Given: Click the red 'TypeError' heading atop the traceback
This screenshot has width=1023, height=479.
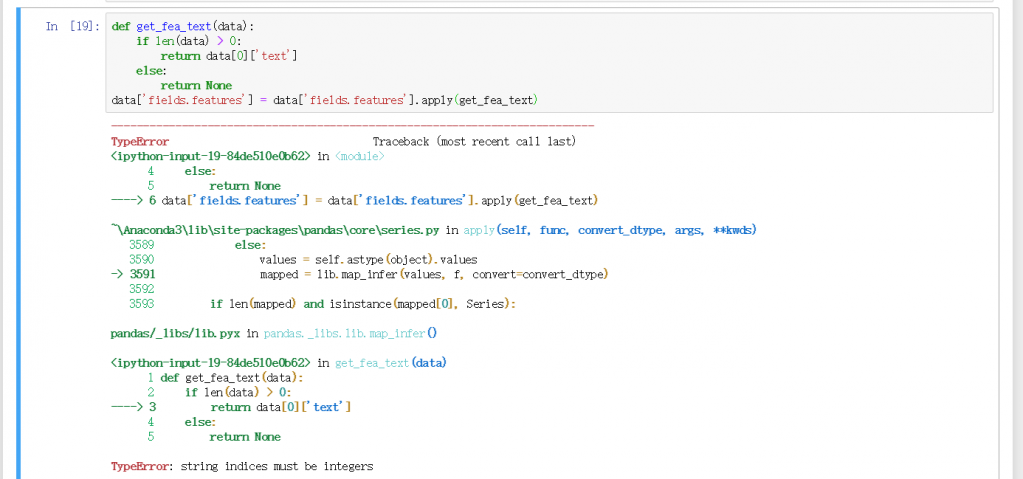Looking at the screenshot, I should pyautogui.click(x=139, y=142).
